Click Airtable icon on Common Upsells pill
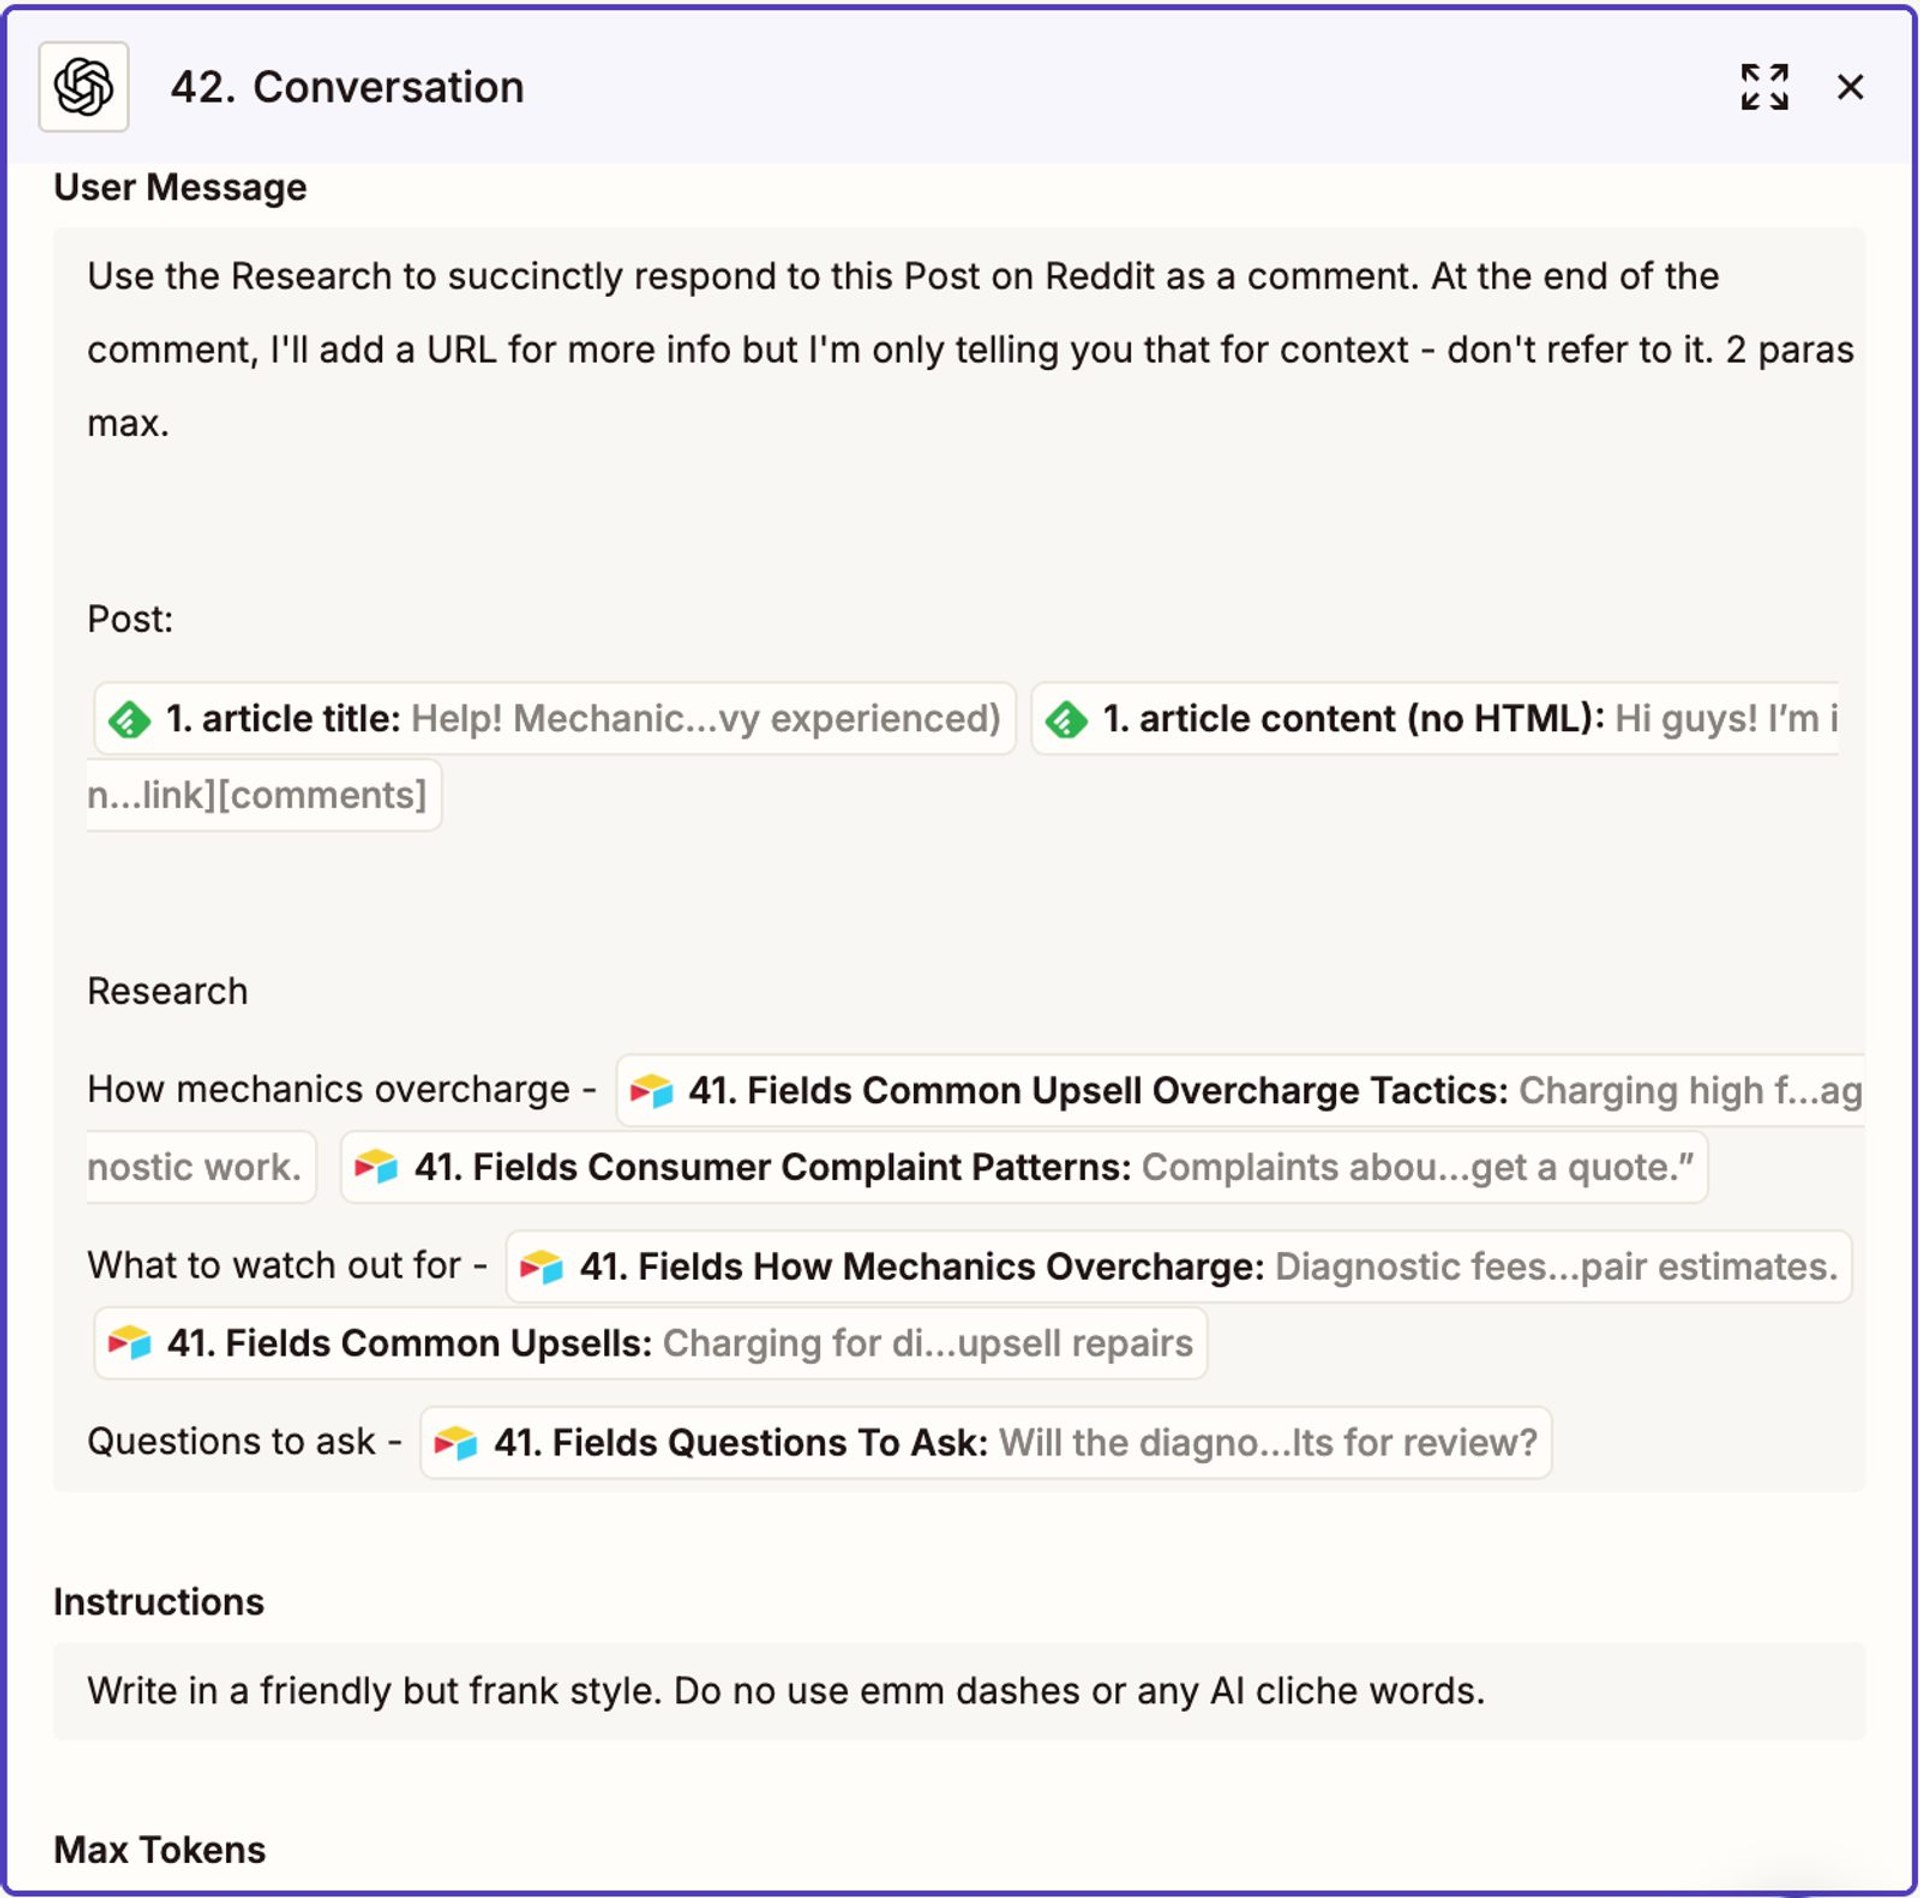 coord(130,1343)
